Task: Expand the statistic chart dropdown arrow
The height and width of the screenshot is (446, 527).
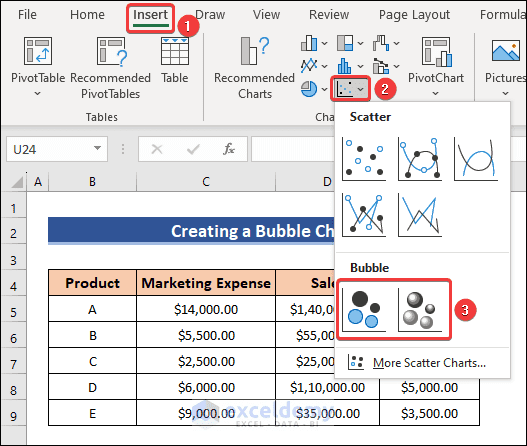Action: 360,66
